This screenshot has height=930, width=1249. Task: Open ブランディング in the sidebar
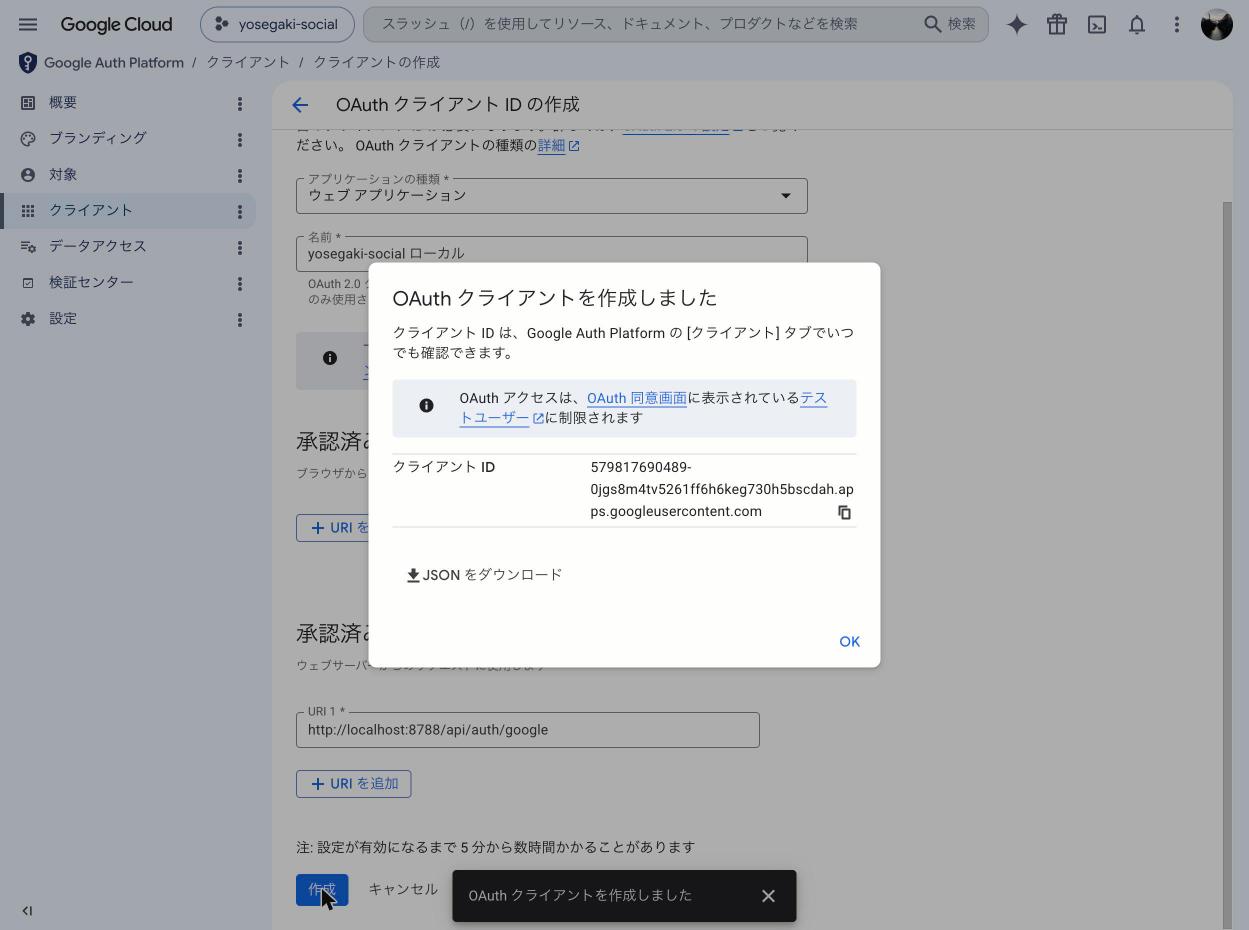pyautogui.click(x=98, y=139)
